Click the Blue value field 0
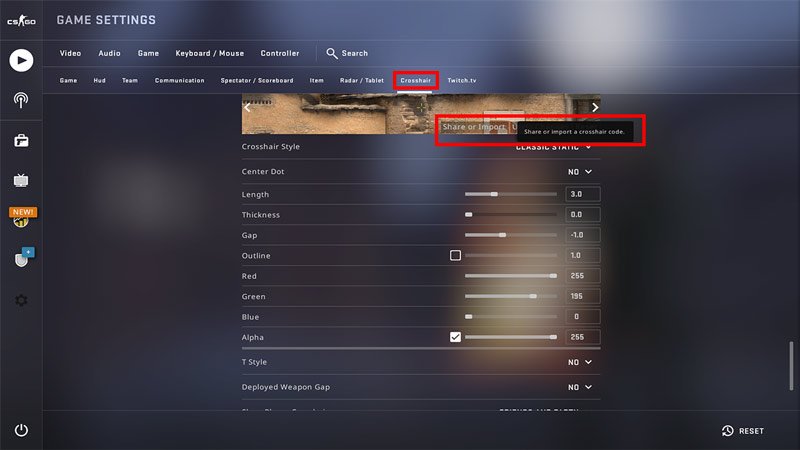This screenshot has width=800, height=450. tap(583, 316)
